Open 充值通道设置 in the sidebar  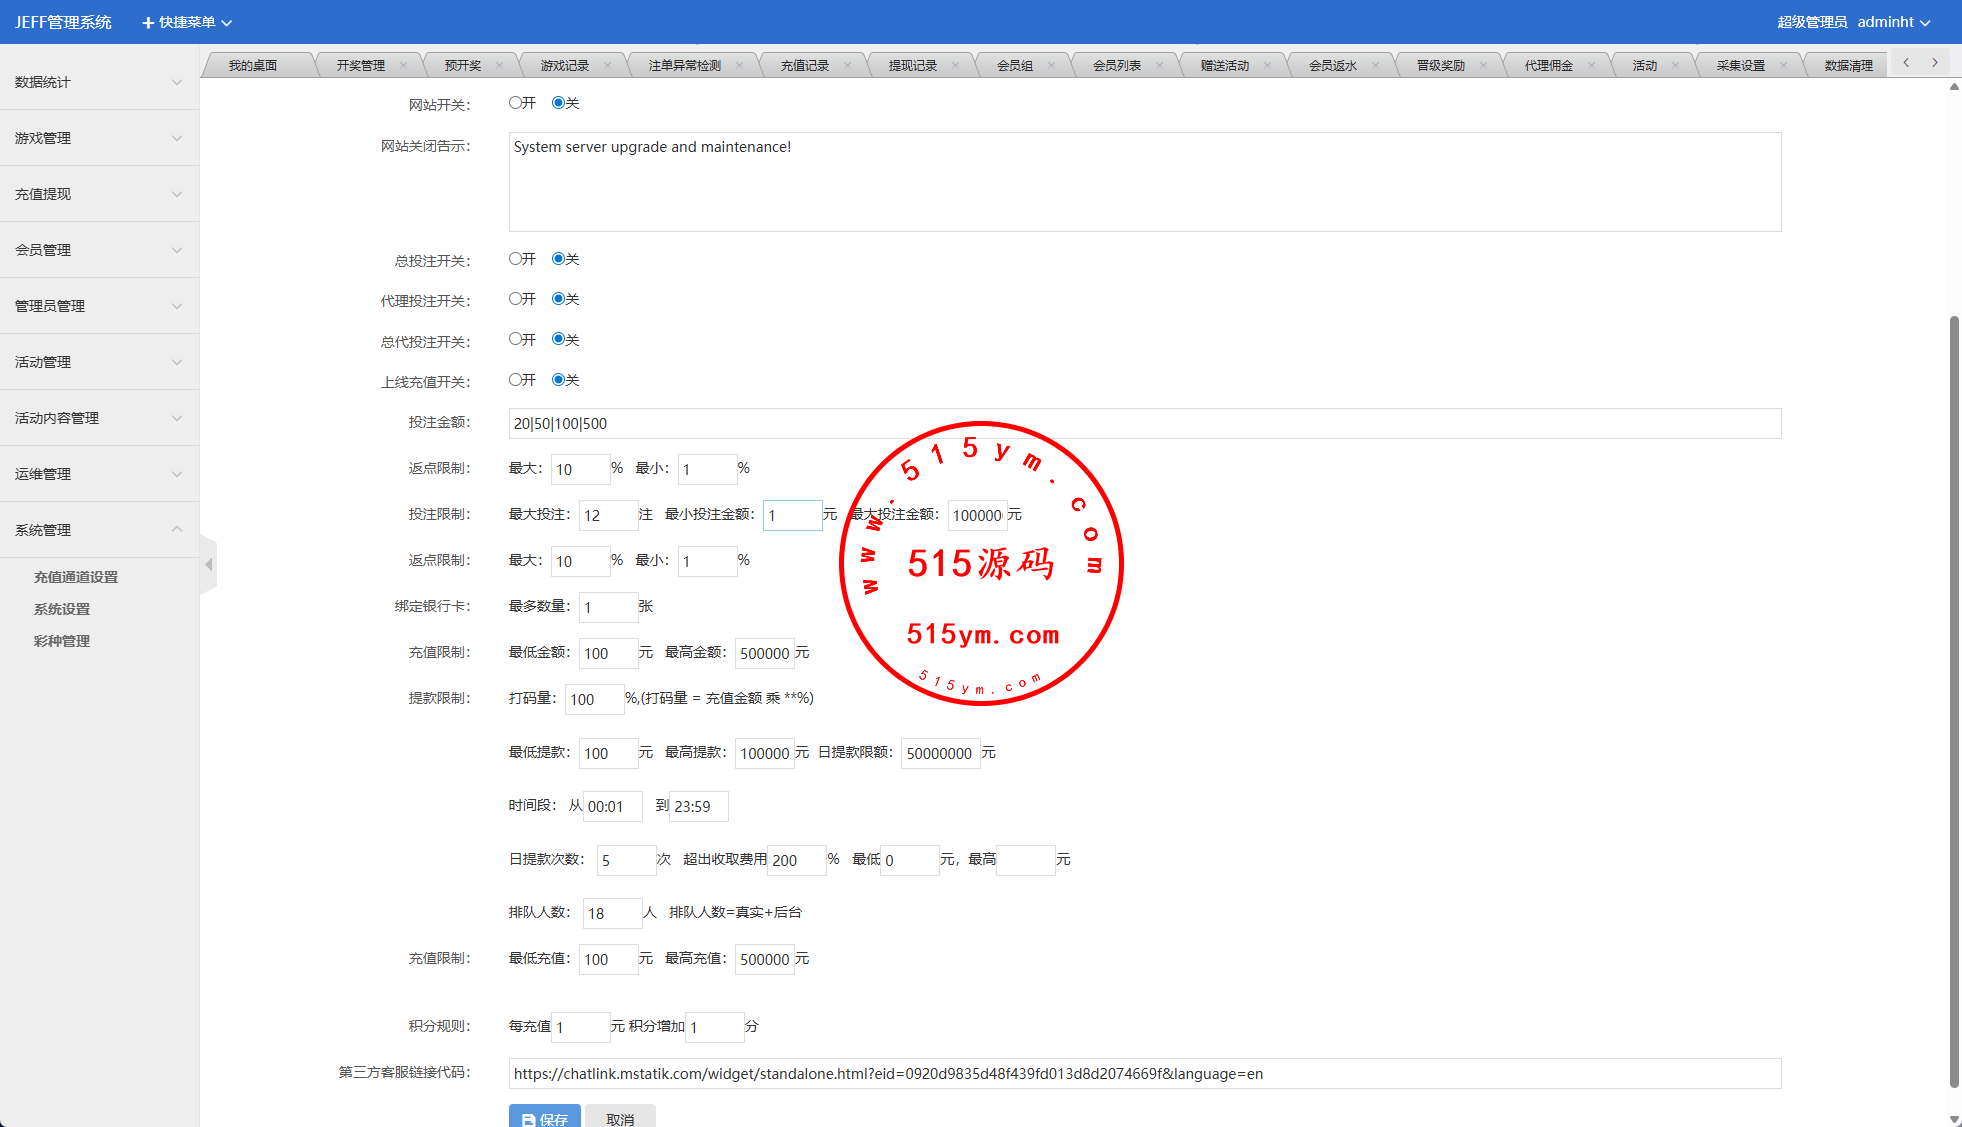pos(76,577)
